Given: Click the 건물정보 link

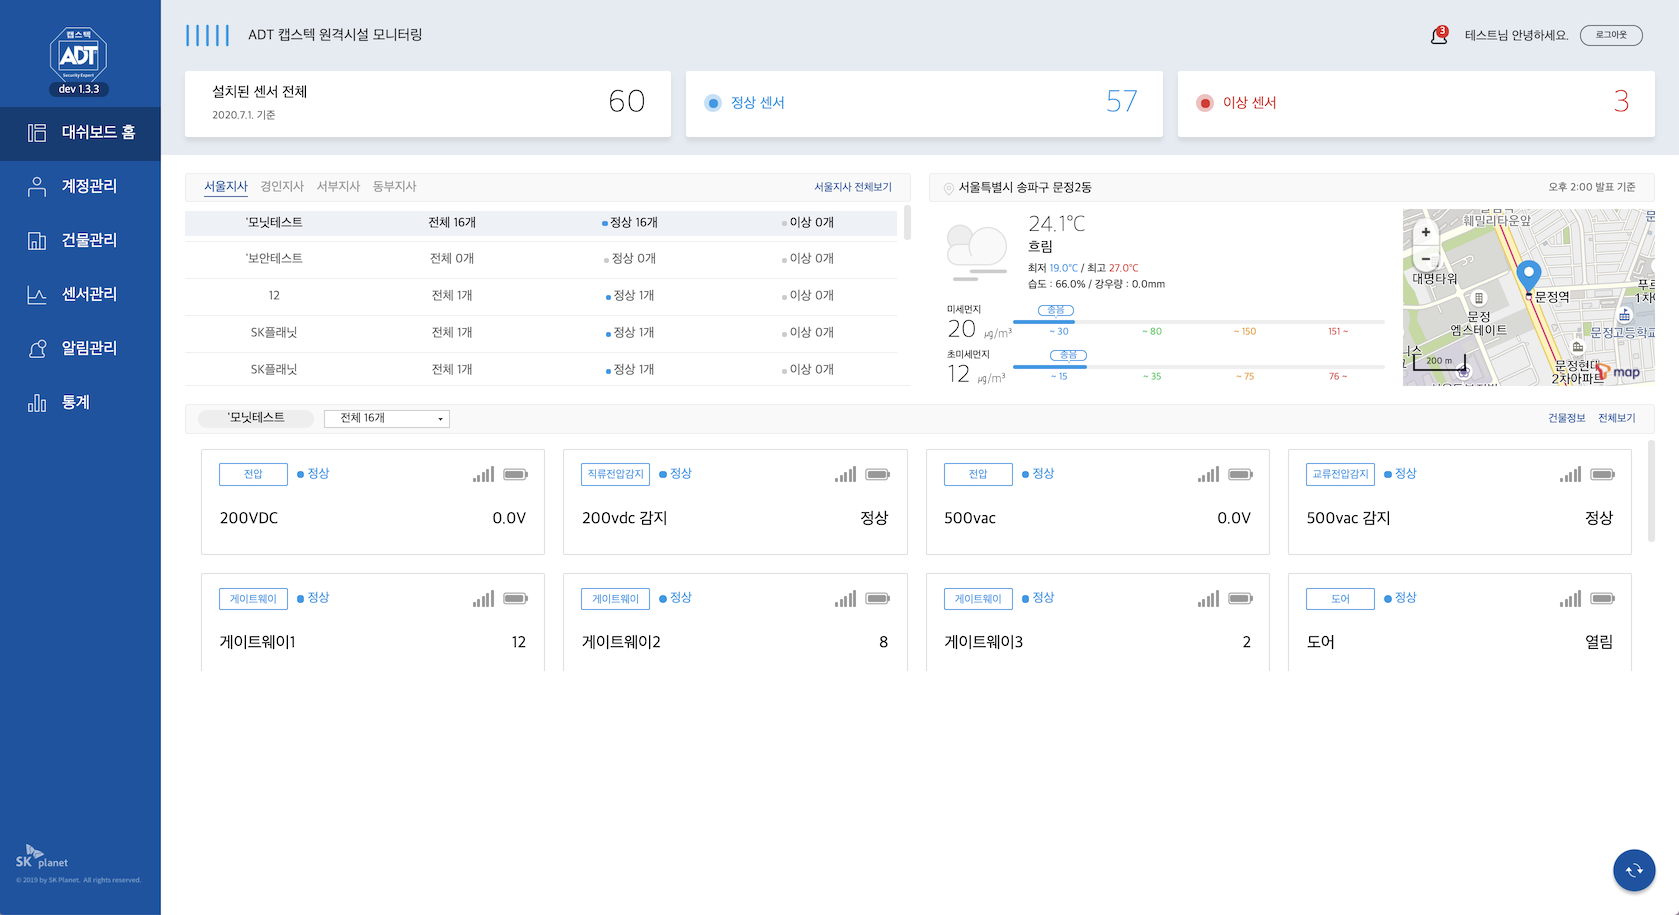Looking at the screenshot, I should 1566,418.
